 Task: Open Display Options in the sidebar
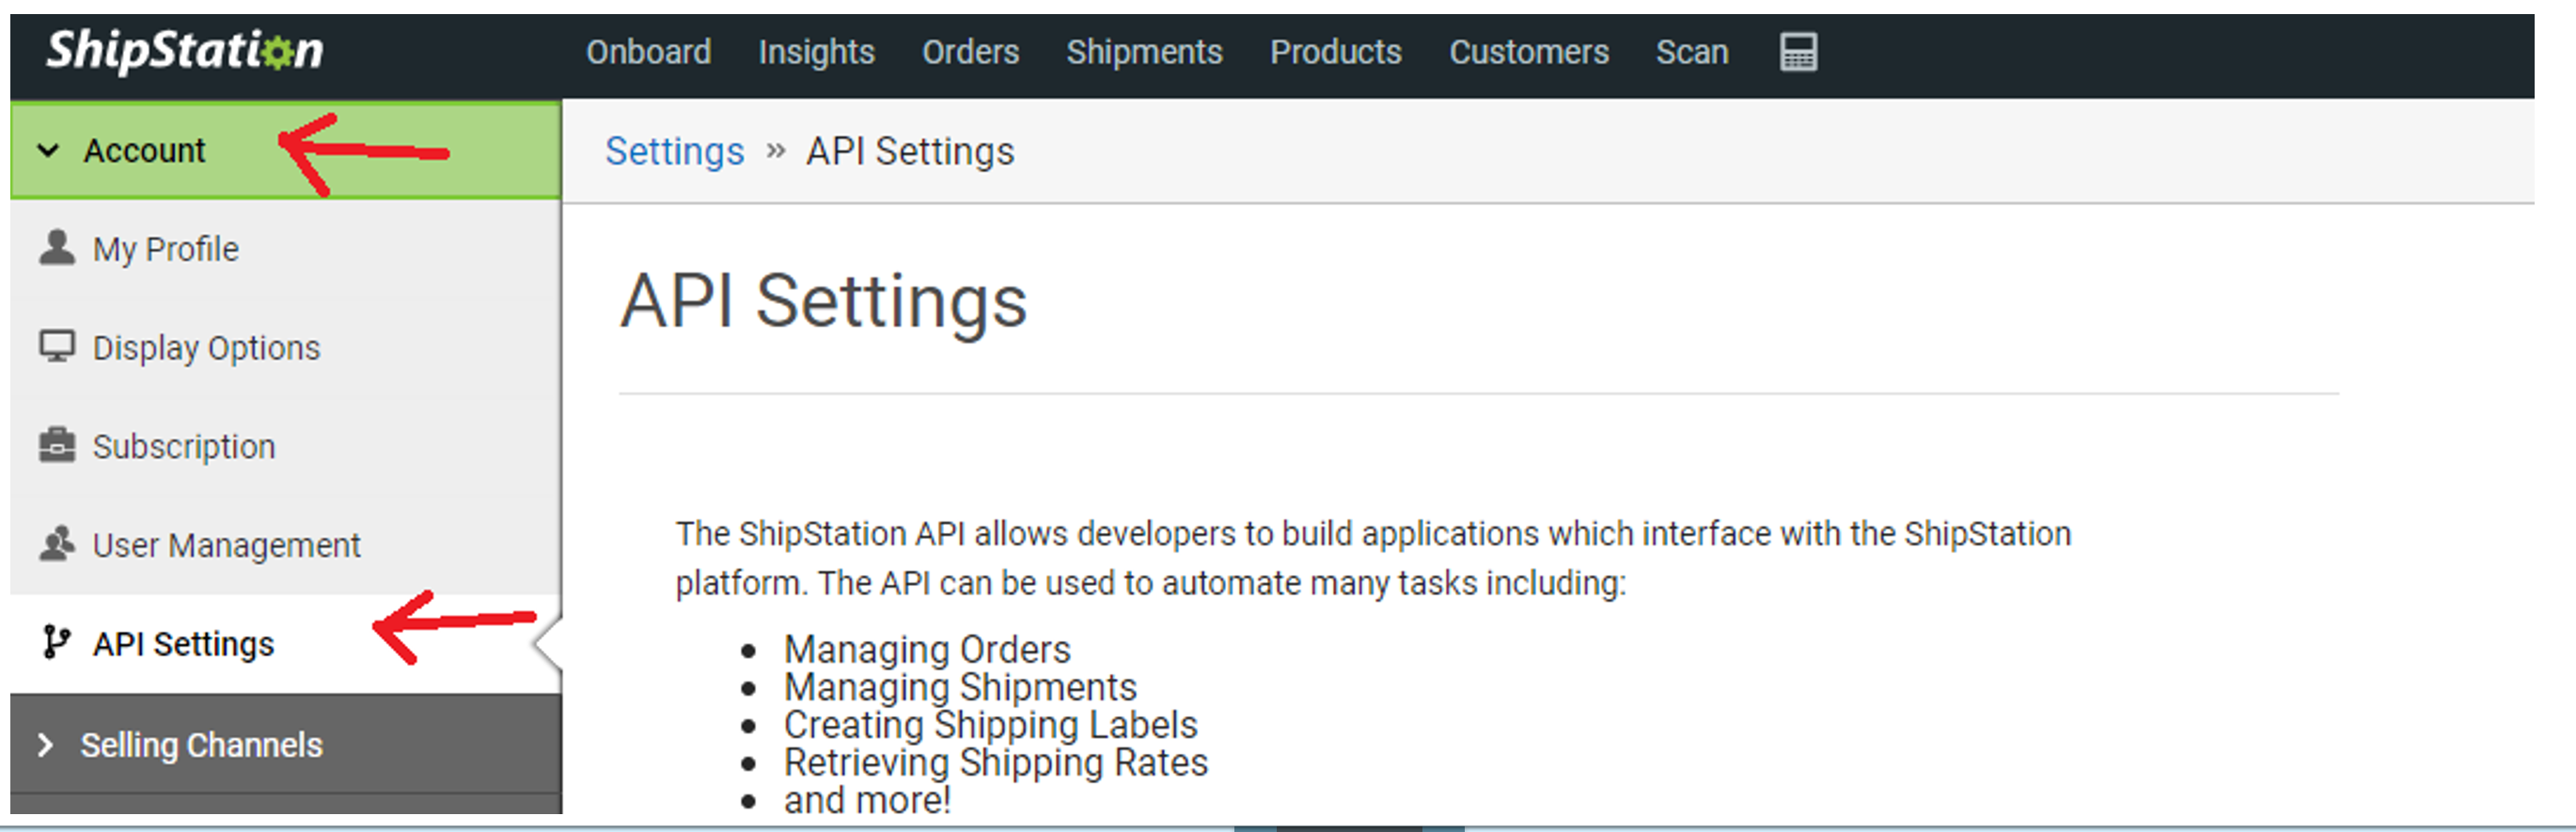285,348
